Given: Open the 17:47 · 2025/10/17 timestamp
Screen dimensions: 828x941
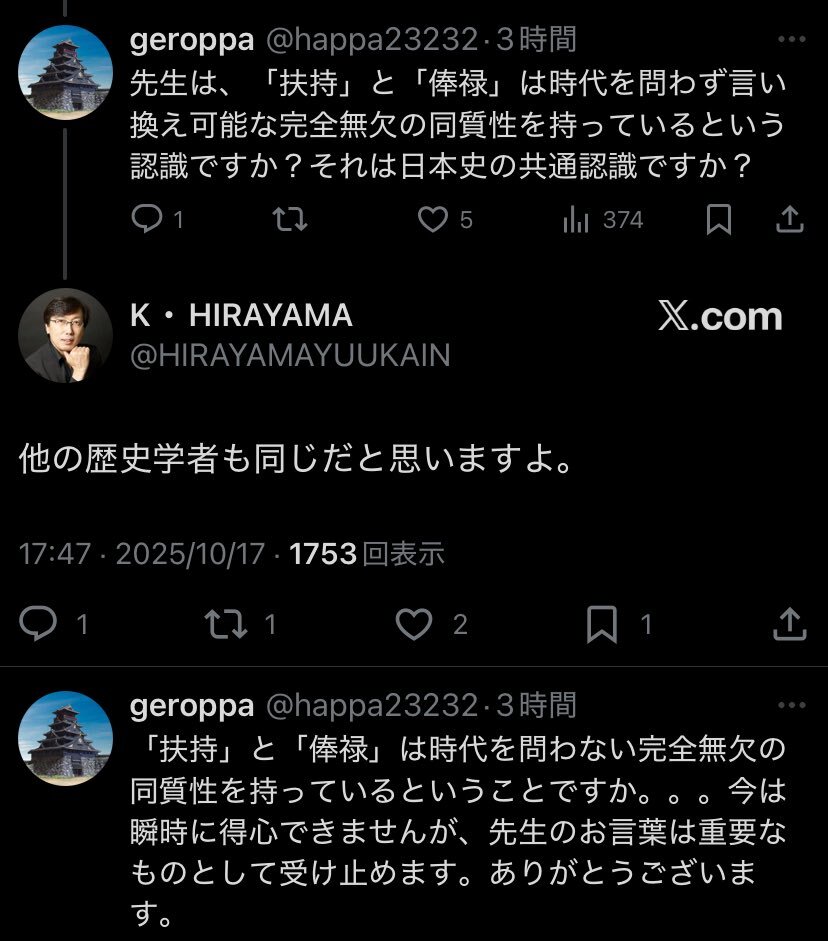Looking at the screenshot, I should coord(143,553).
